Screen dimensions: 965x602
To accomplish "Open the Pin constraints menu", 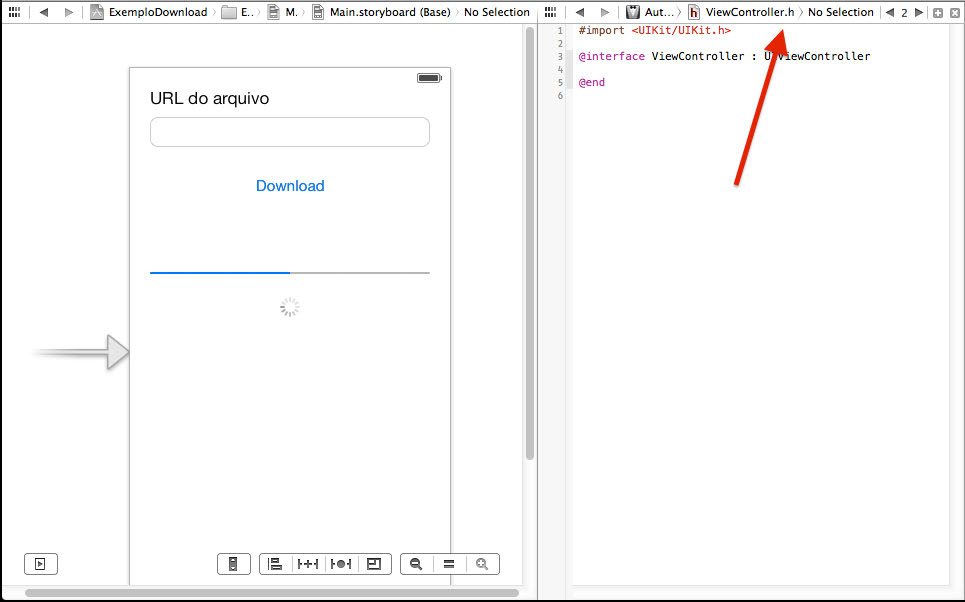I will (307, 564).
